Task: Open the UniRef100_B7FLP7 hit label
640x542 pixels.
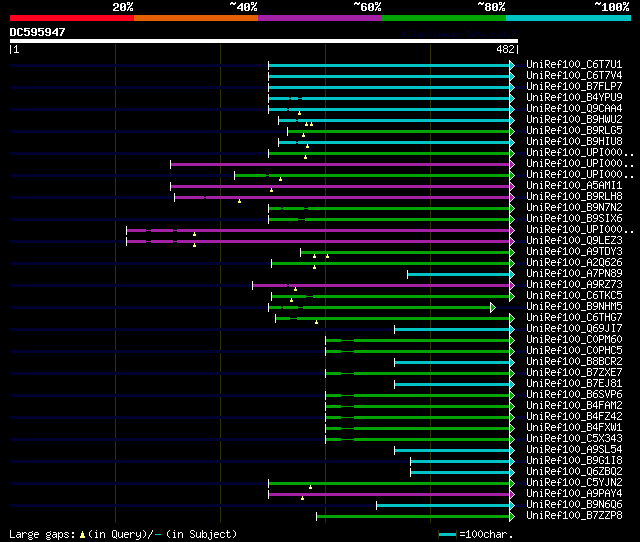Action: coord(574,87)
